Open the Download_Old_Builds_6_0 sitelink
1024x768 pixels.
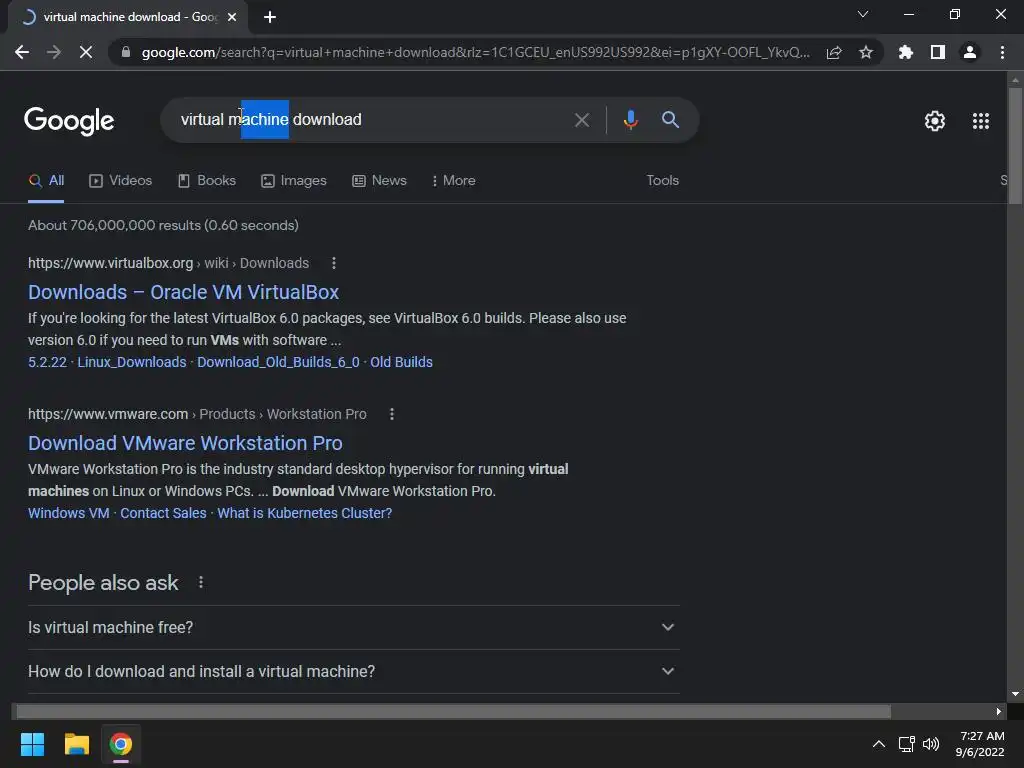(x=278, y=362)
